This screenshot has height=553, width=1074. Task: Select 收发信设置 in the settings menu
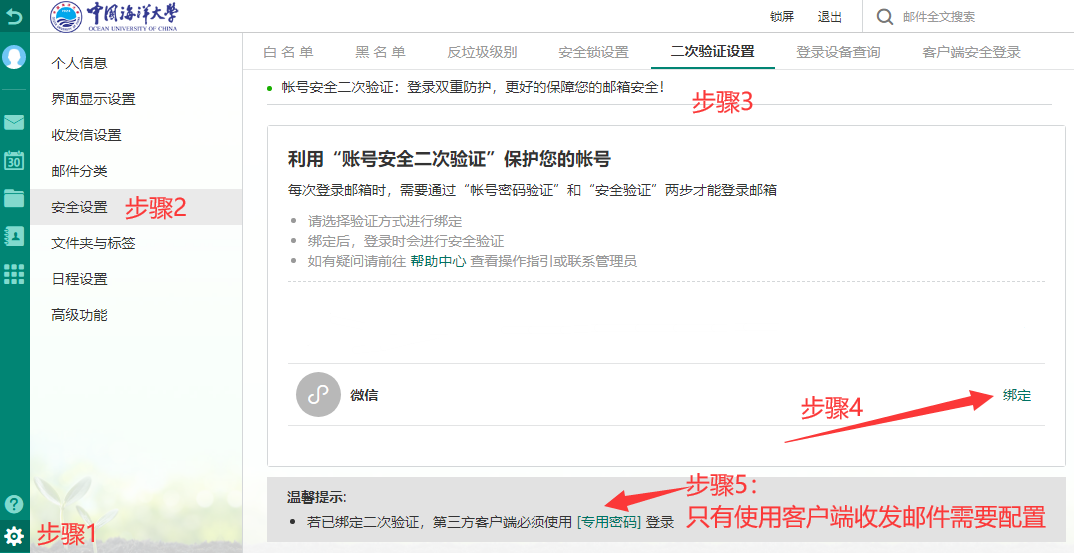coord(86,135)
